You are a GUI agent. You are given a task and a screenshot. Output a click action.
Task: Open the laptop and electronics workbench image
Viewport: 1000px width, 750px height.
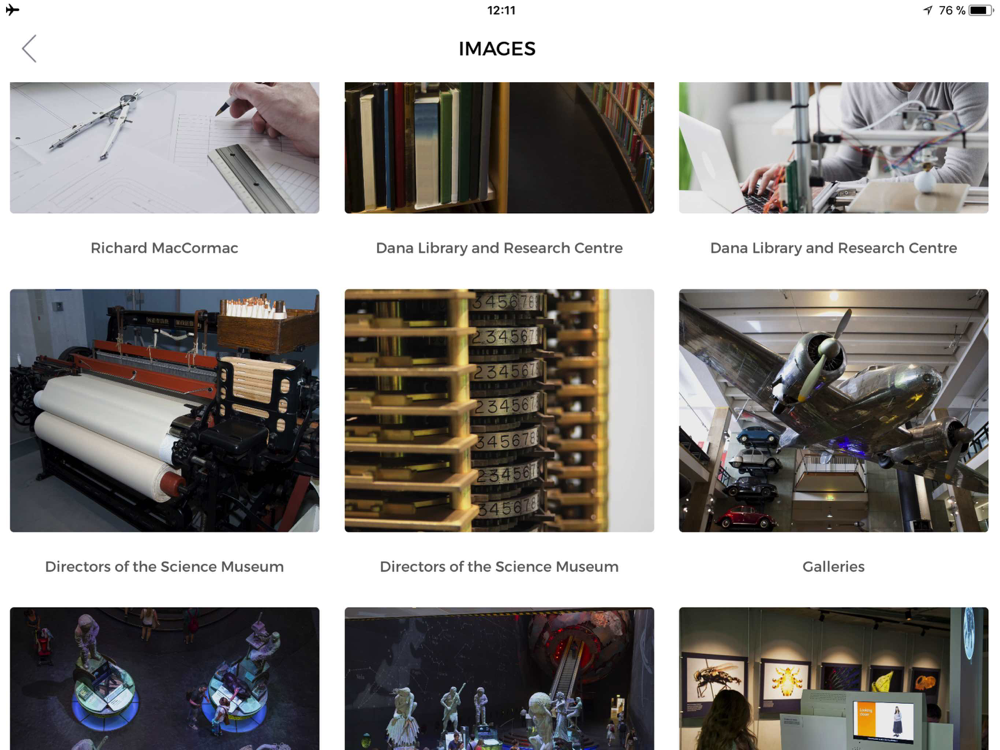834,147
